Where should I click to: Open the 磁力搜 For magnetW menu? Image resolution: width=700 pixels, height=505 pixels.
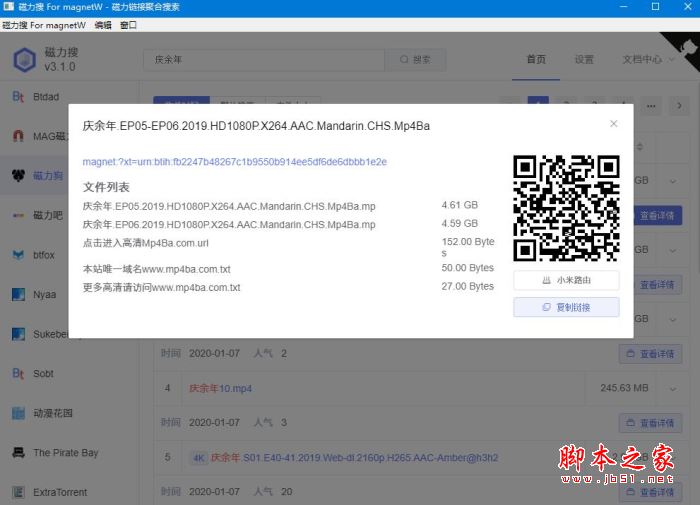(x=44, y=25)
